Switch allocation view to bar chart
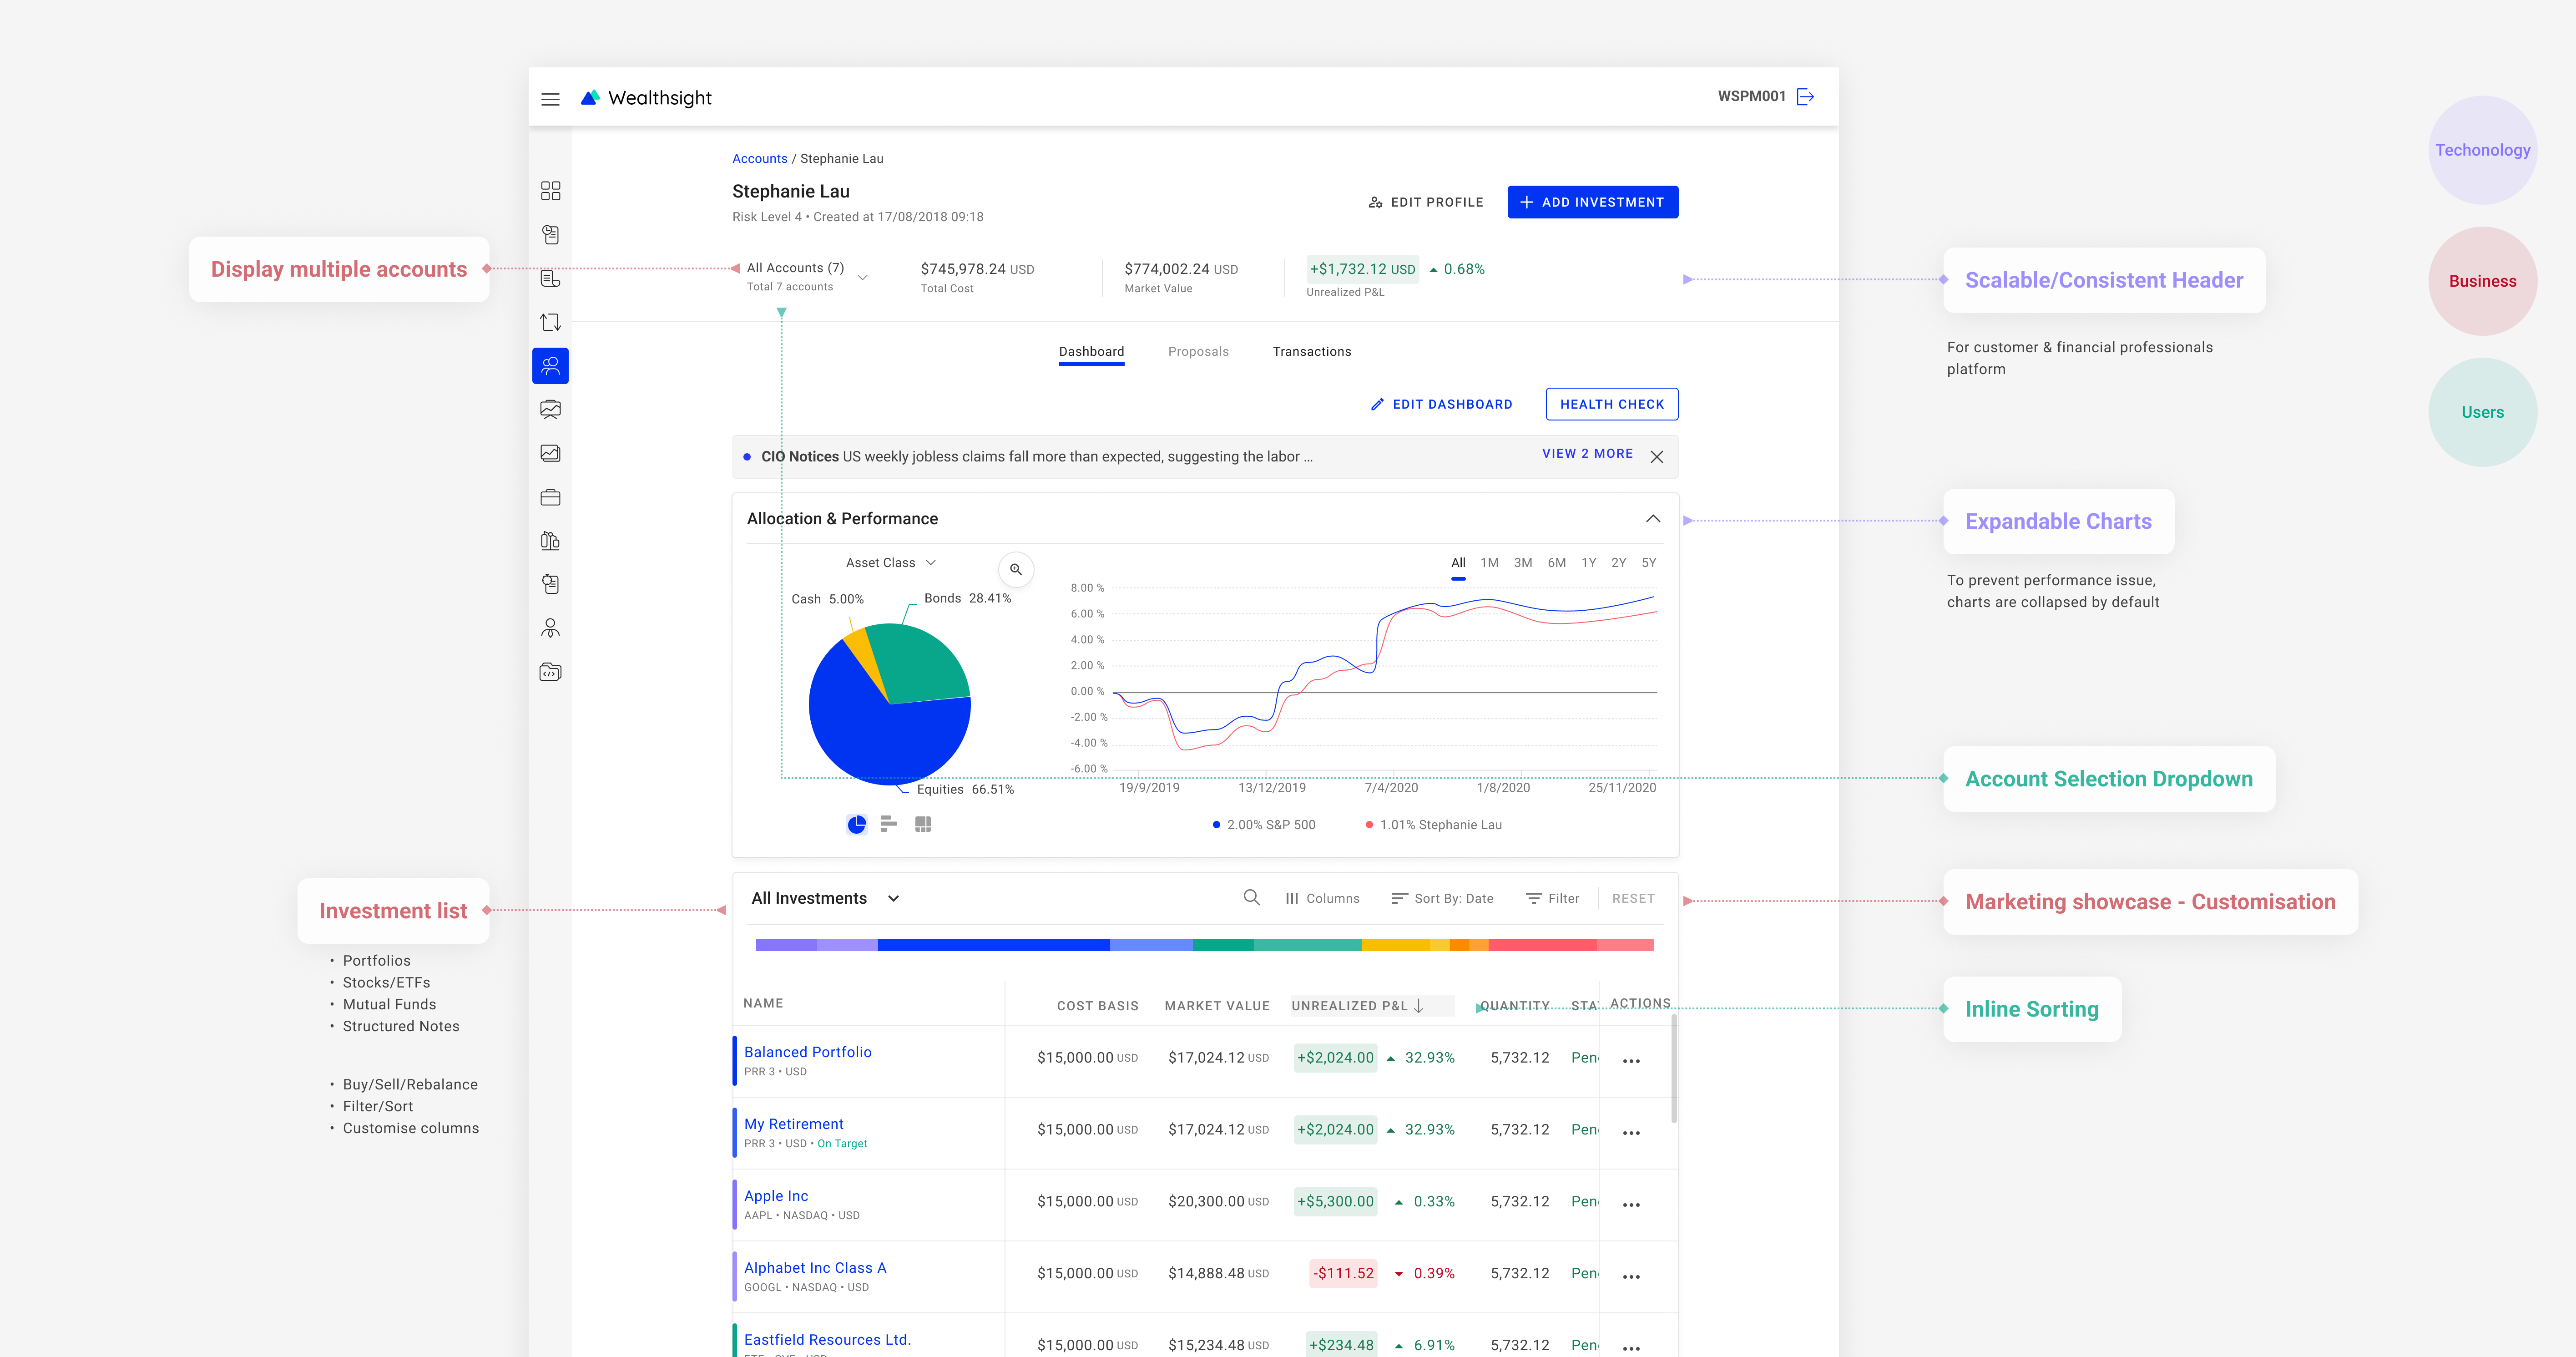Image resolution: width=2576 pixels, height=1357 pixels. pos(889,824)
